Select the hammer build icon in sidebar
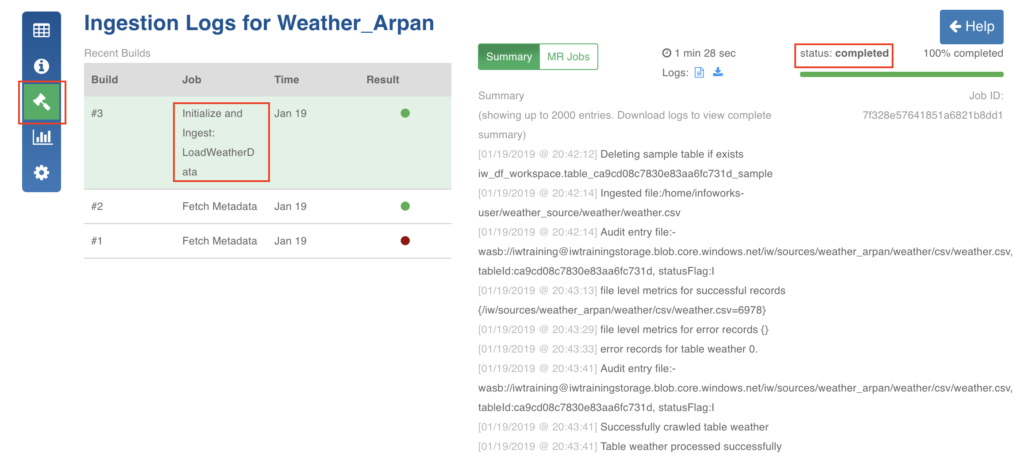 [41, 102]
